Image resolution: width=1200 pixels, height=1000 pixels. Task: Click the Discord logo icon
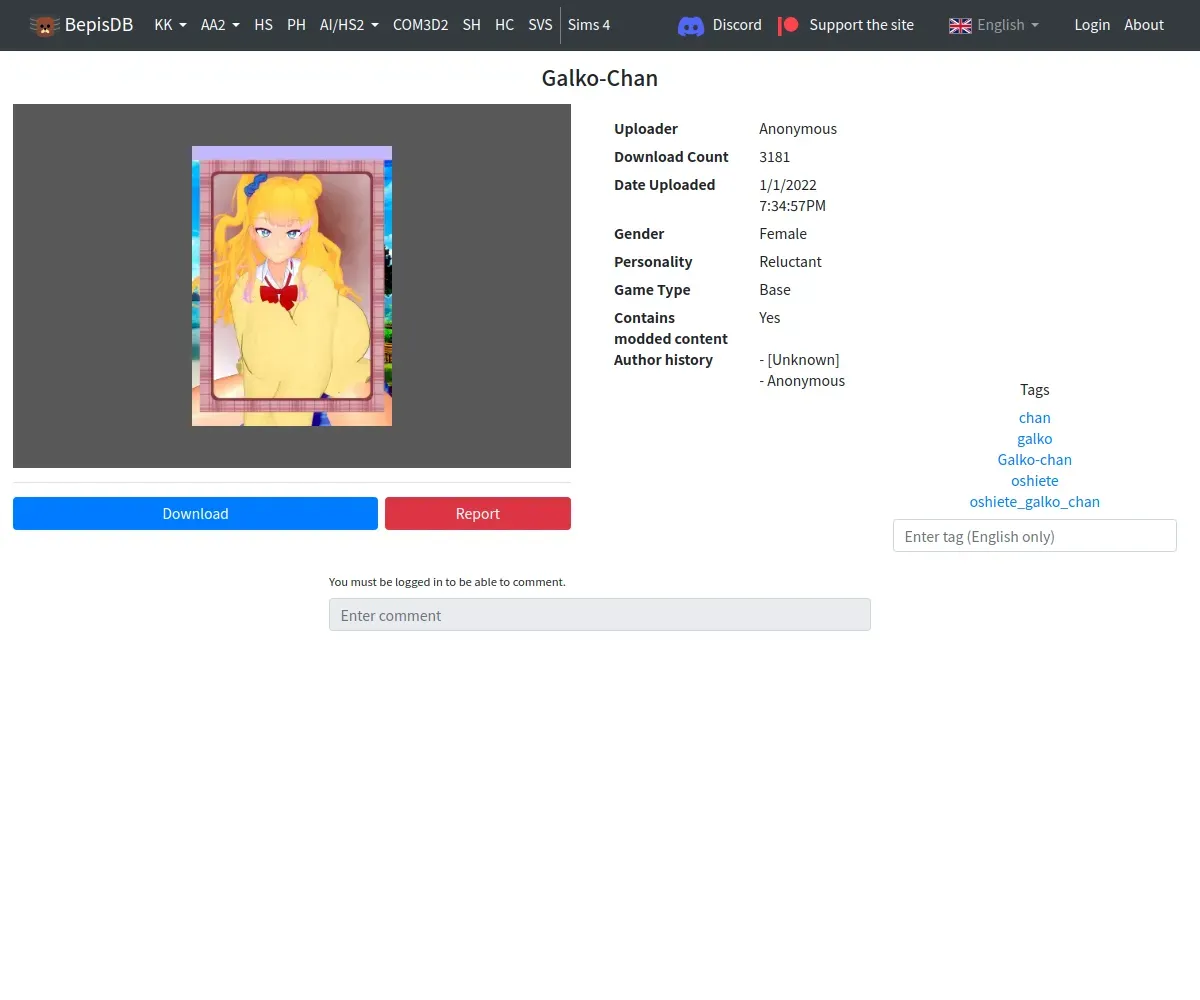click(691, 25)
